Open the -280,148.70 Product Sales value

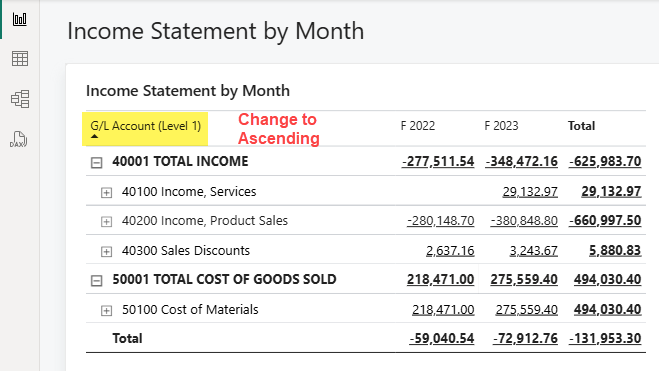(x=440, y=221)
